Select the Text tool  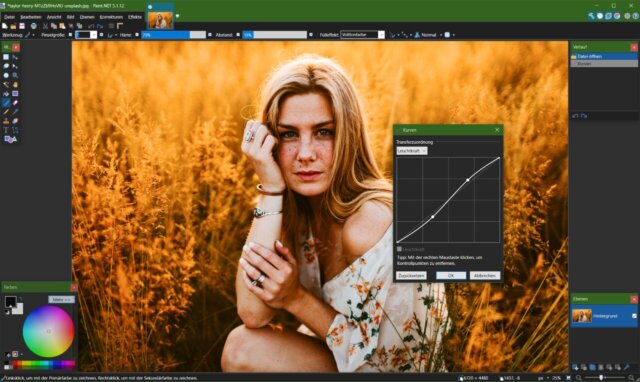click(x=6, y=130)
